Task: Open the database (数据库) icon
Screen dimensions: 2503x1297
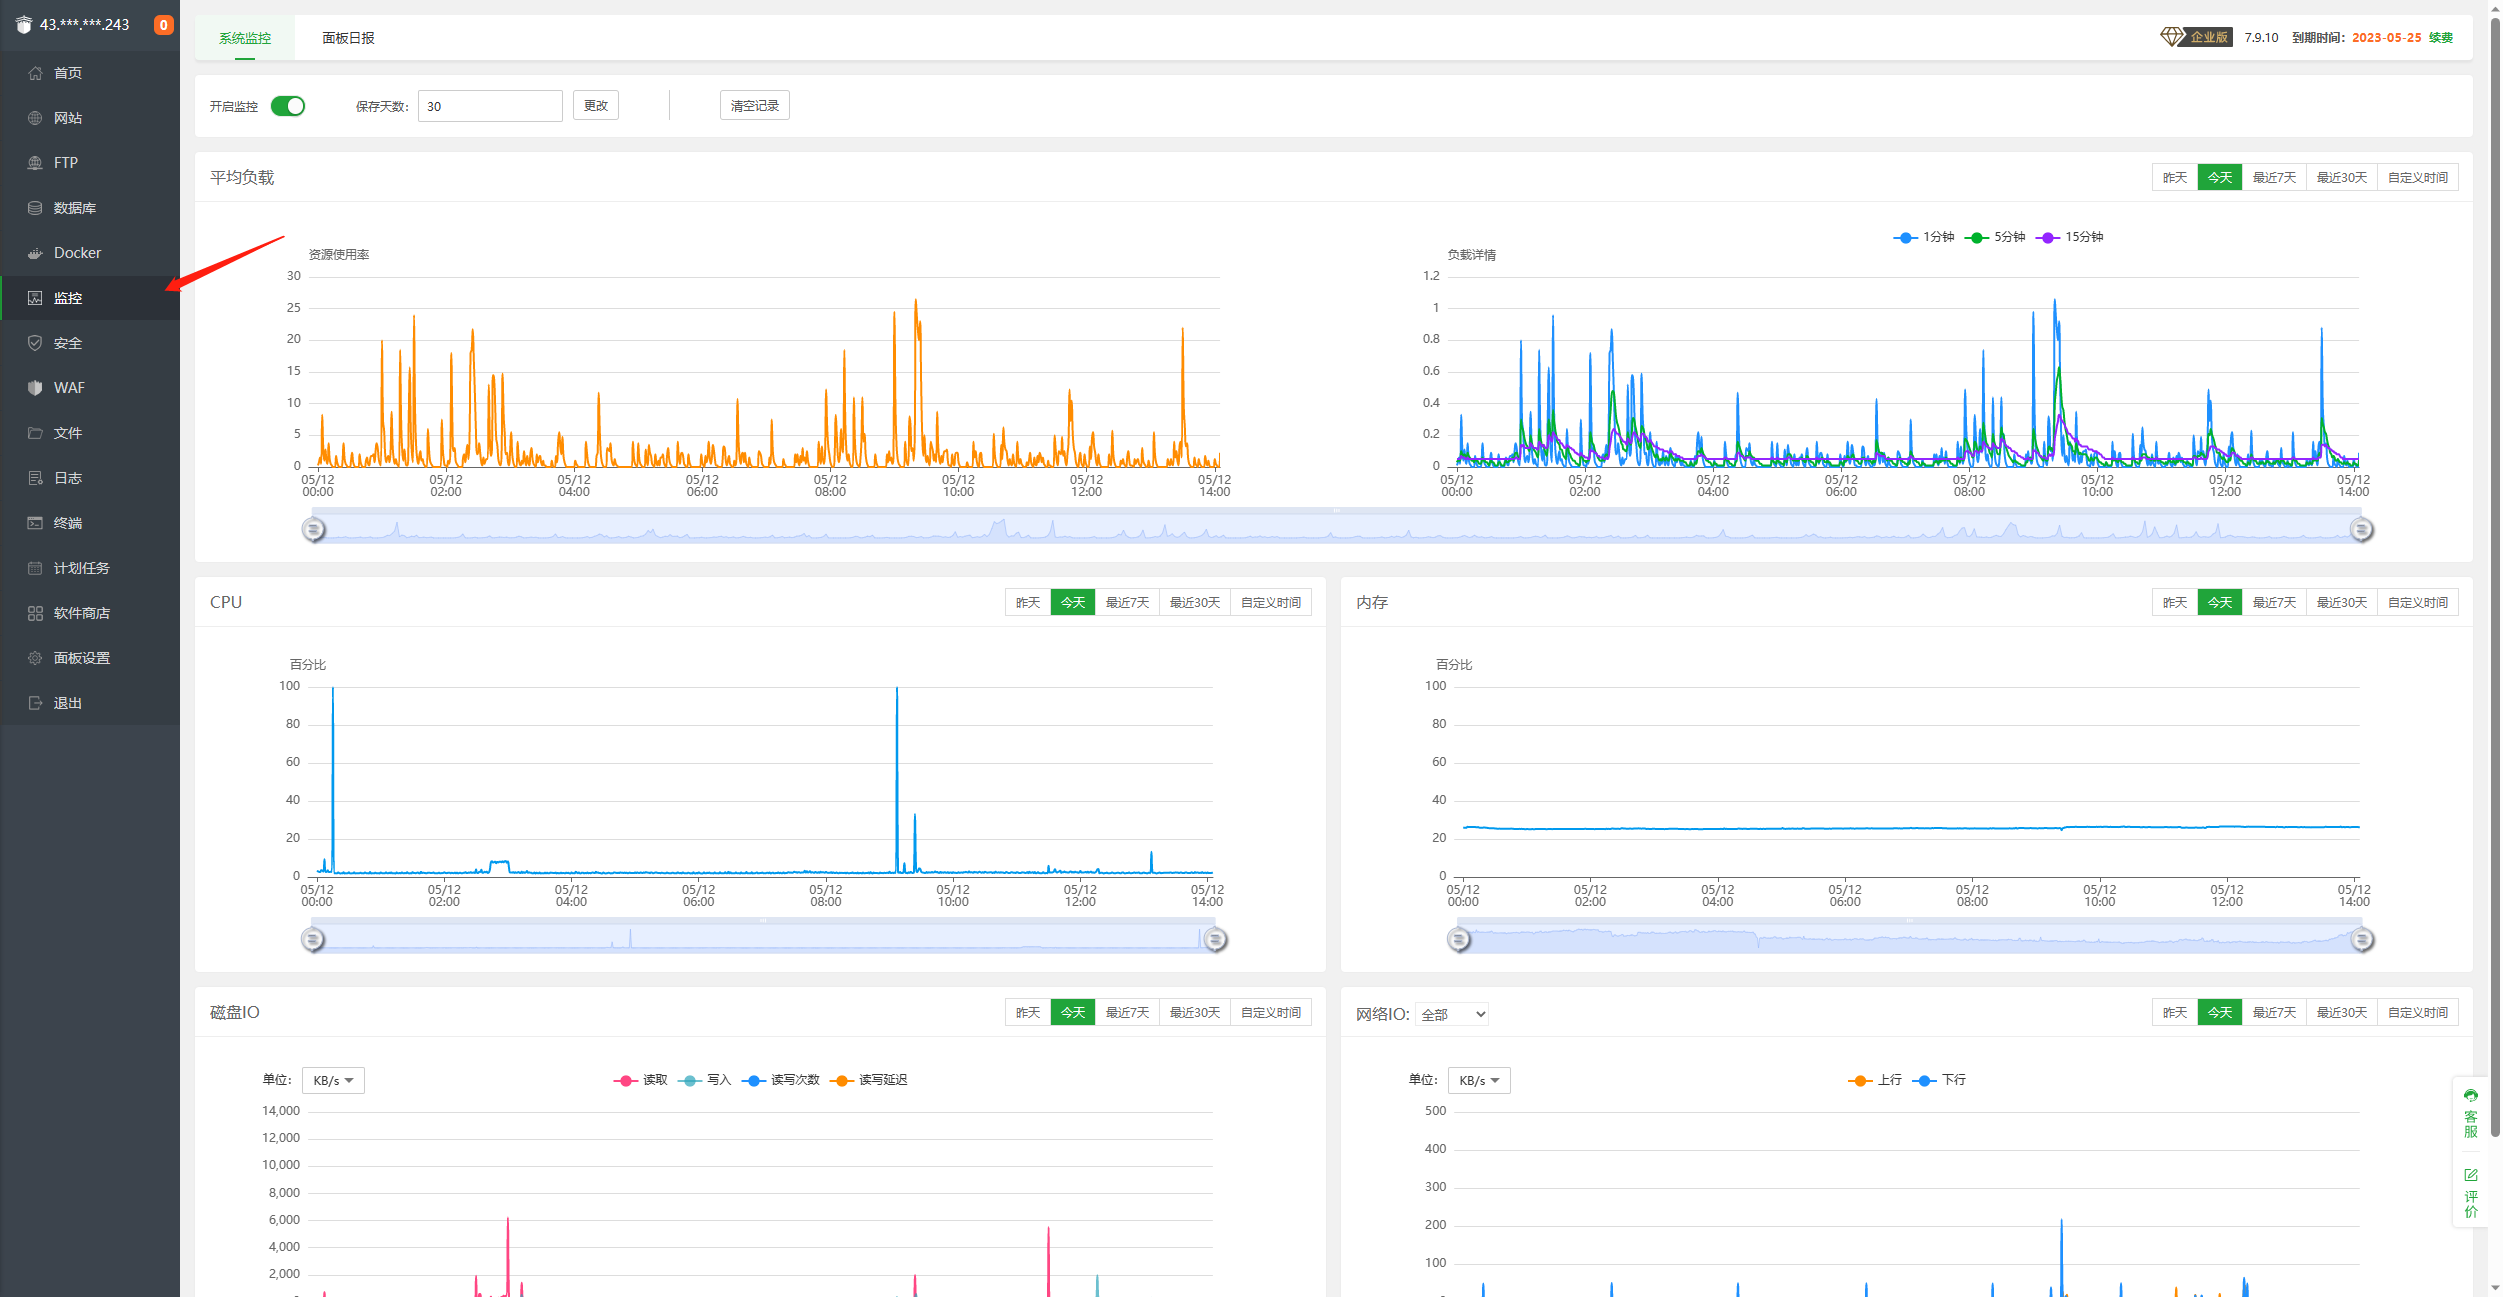Action: [35, 208]
